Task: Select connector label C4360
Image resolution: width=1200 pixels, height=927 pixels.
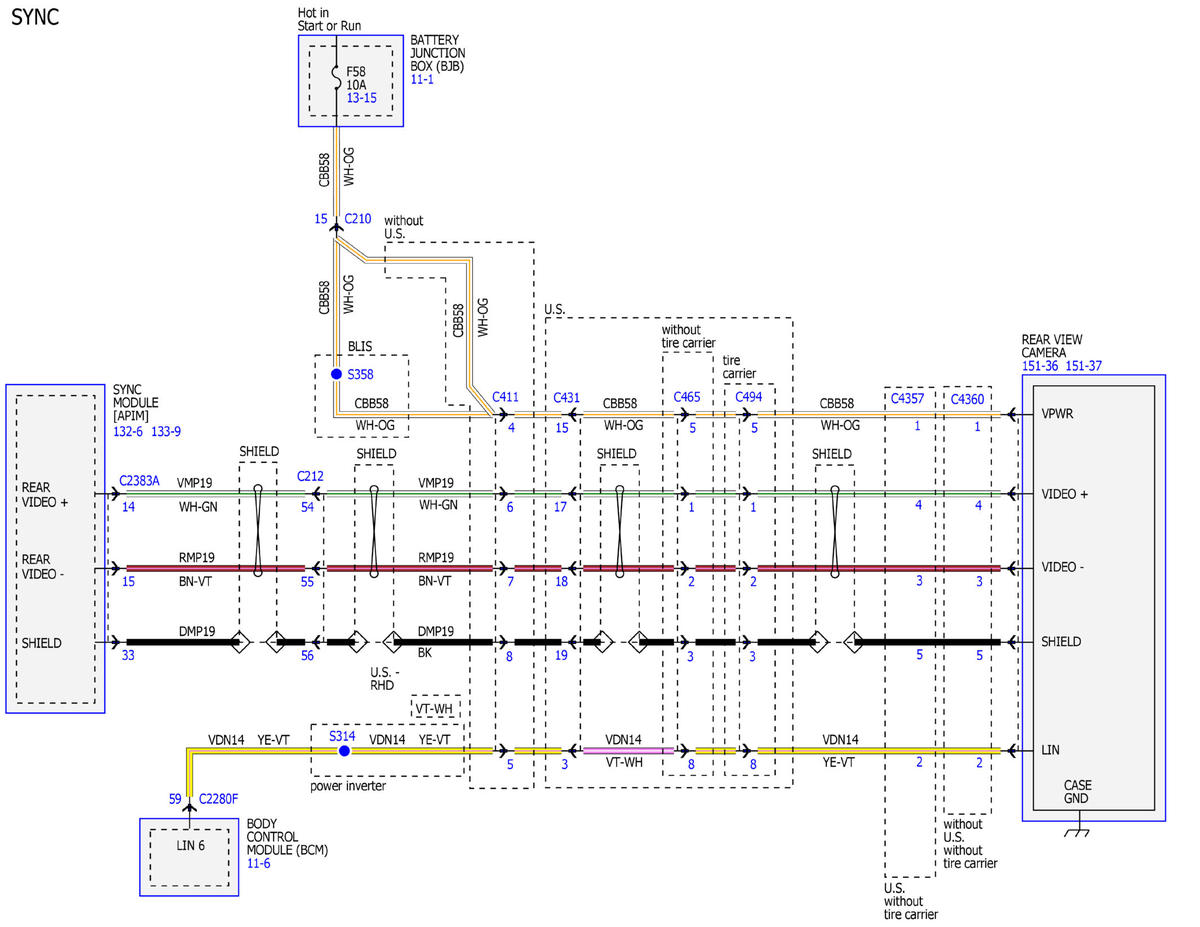Action: tap(967, 399)
